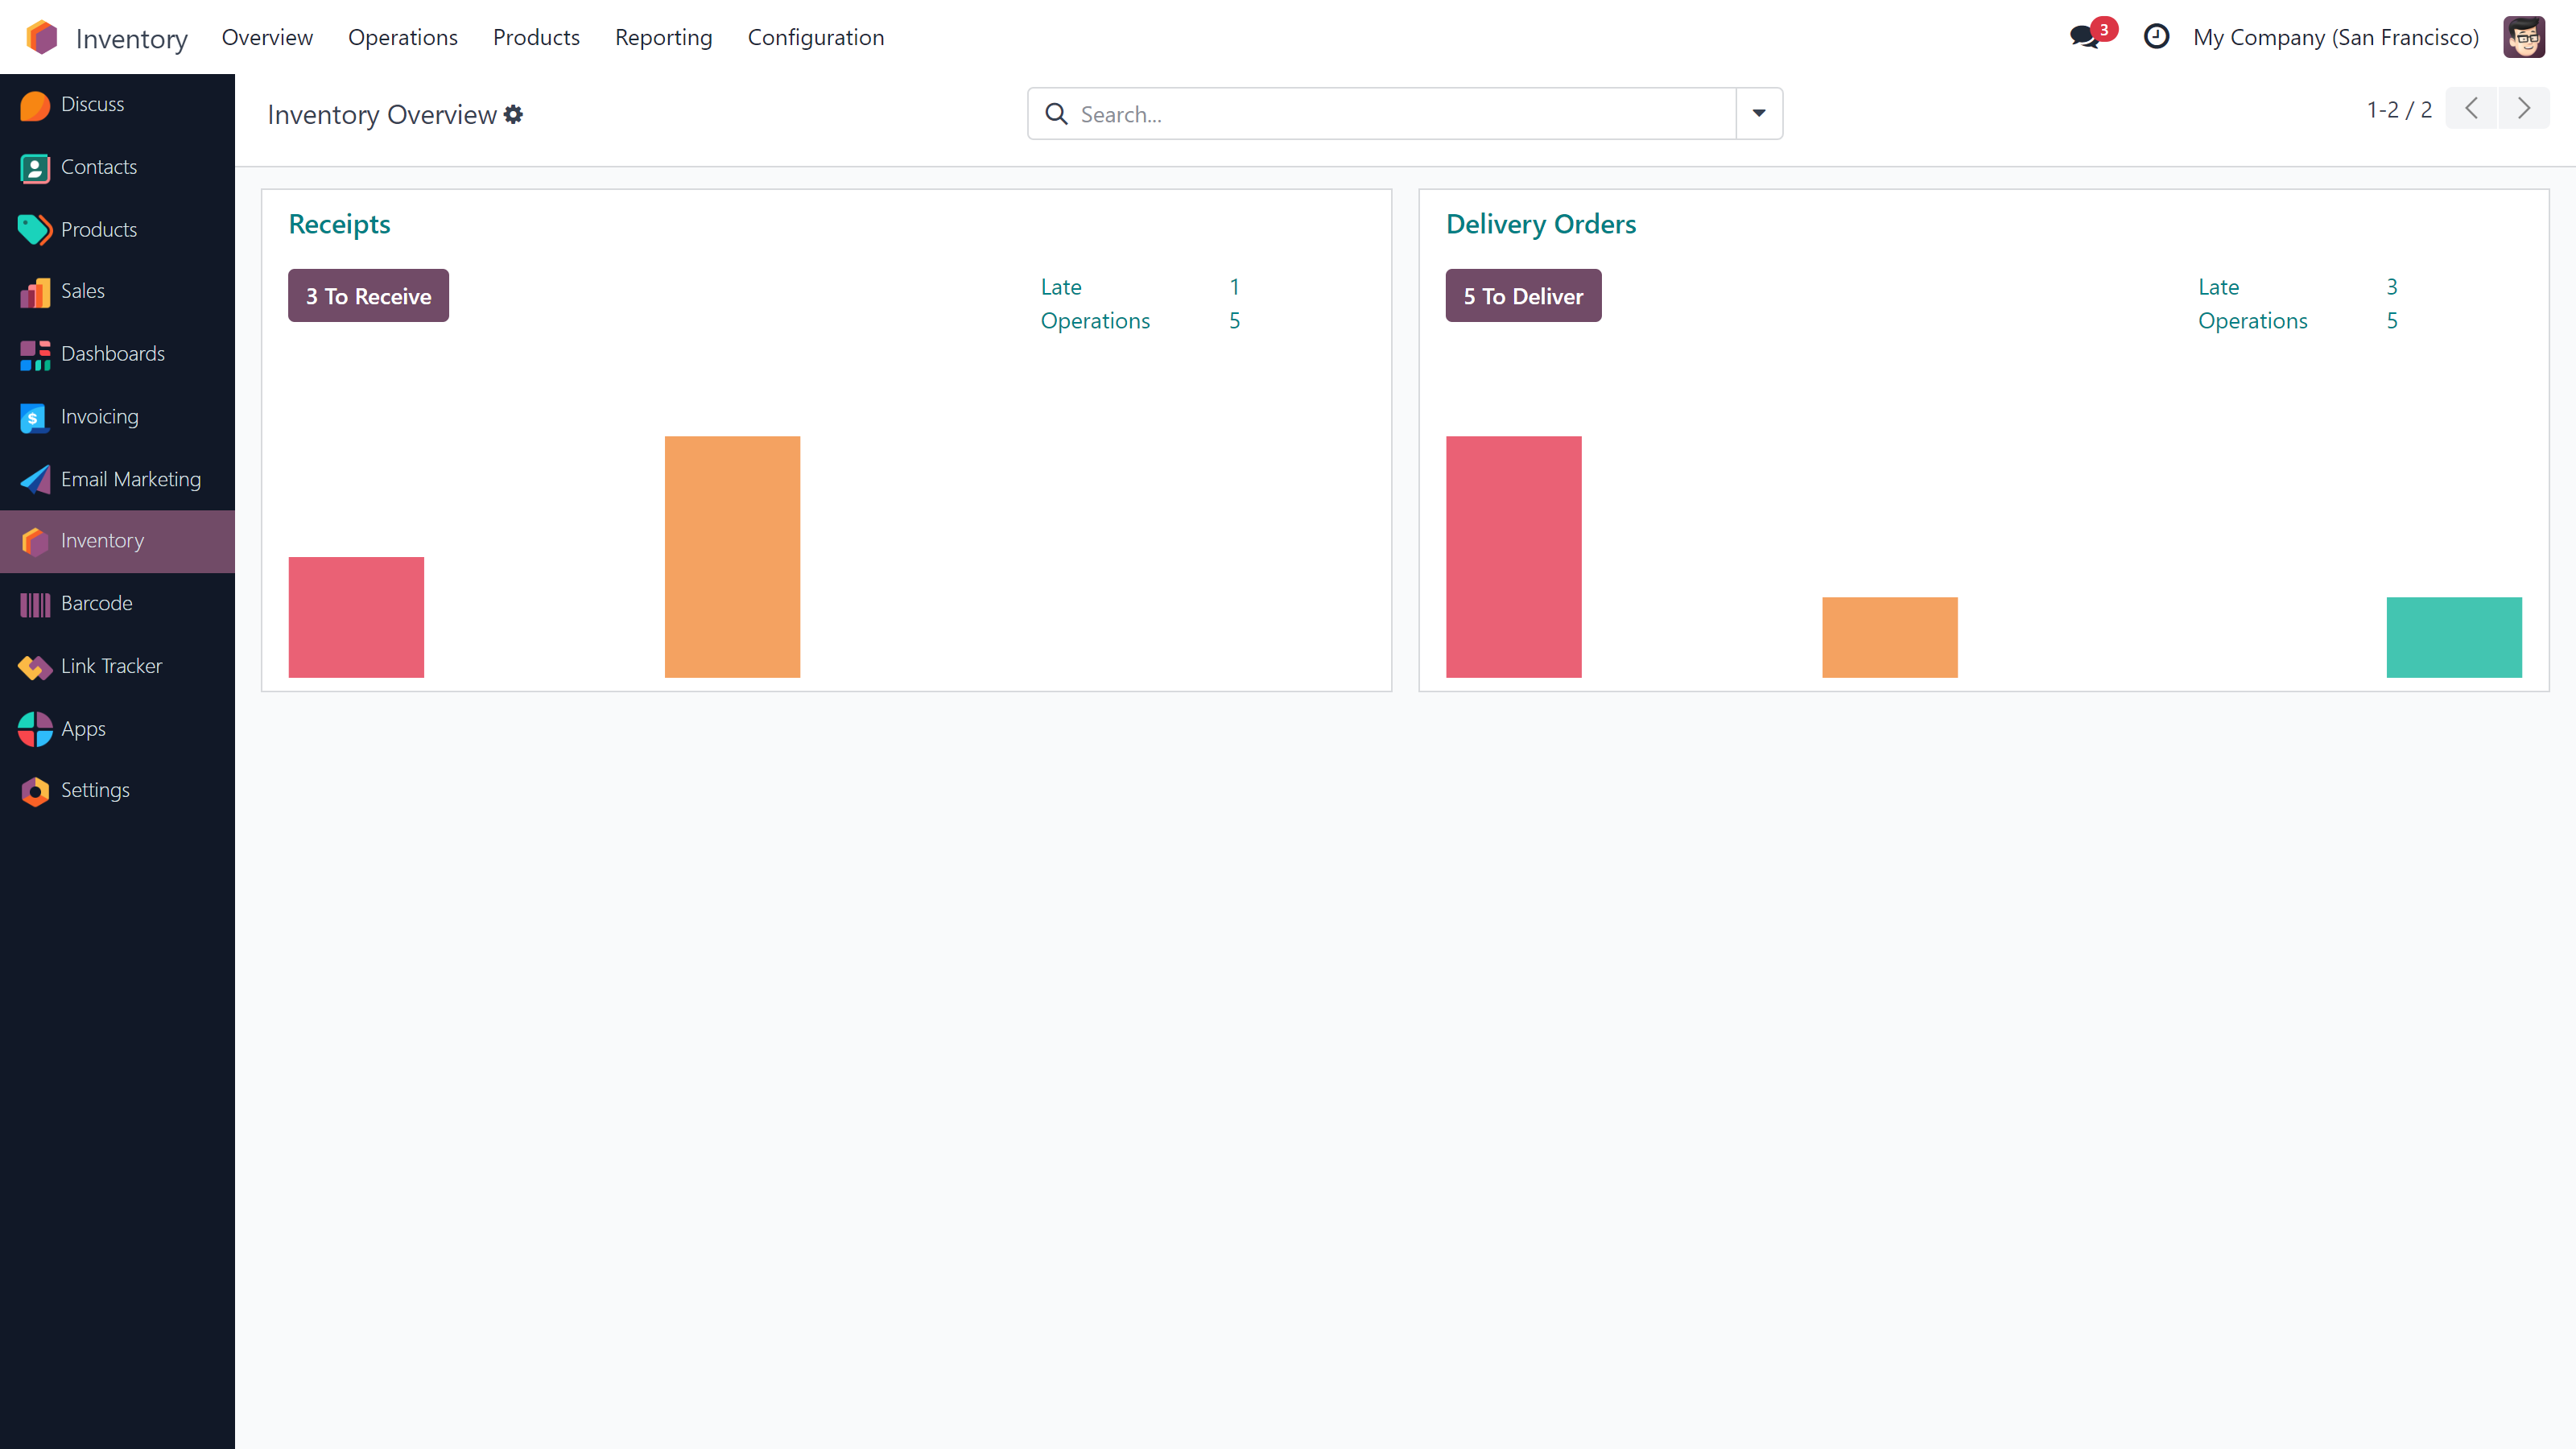Click the teal bar in Delivery Orders chart

(2453, 637)
